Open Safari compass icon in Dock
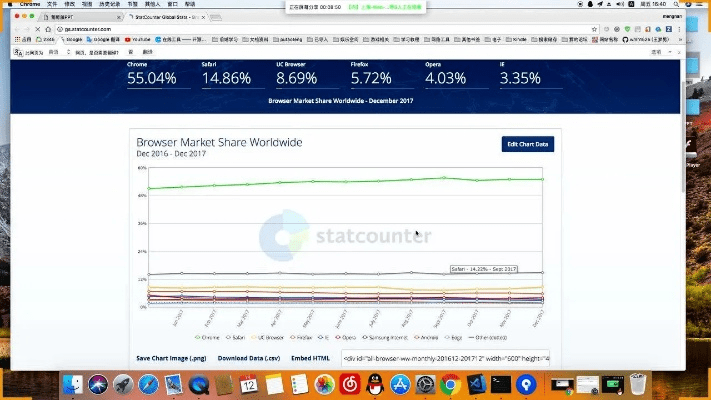Viewport: 711px width, 400px height. tap(147, 385)
